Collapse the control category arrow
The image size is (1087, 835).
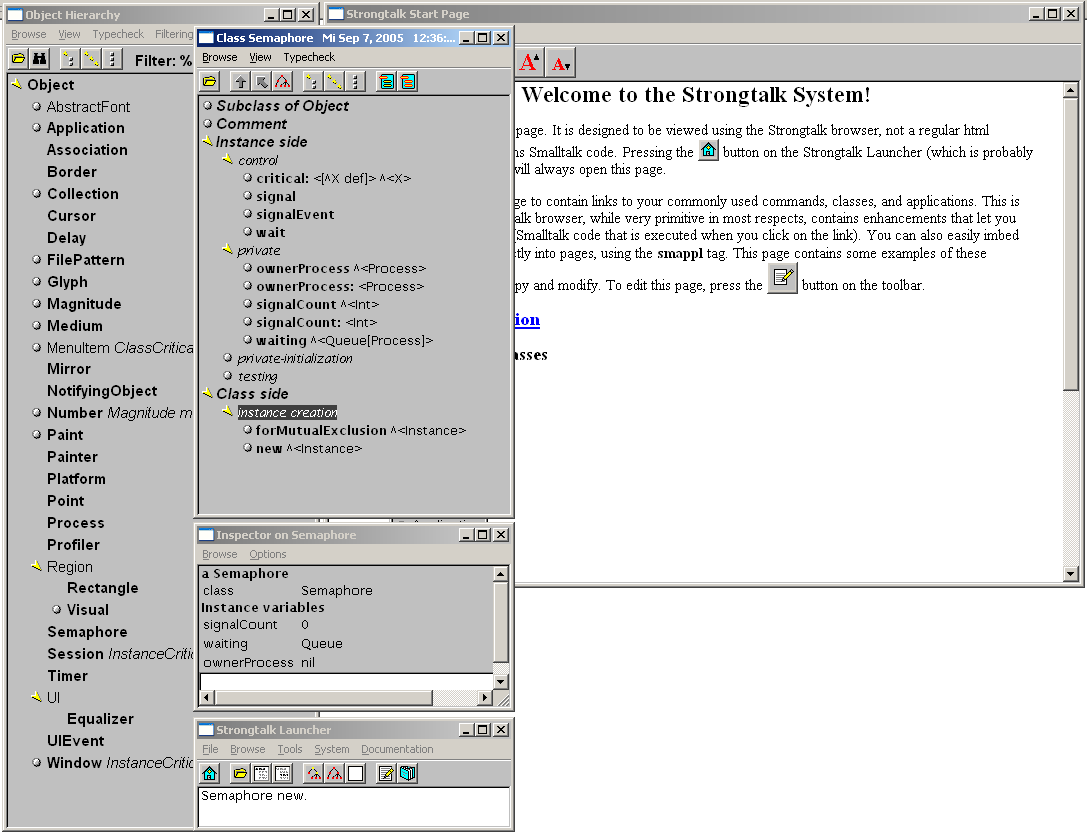click(x=227, y=159)
